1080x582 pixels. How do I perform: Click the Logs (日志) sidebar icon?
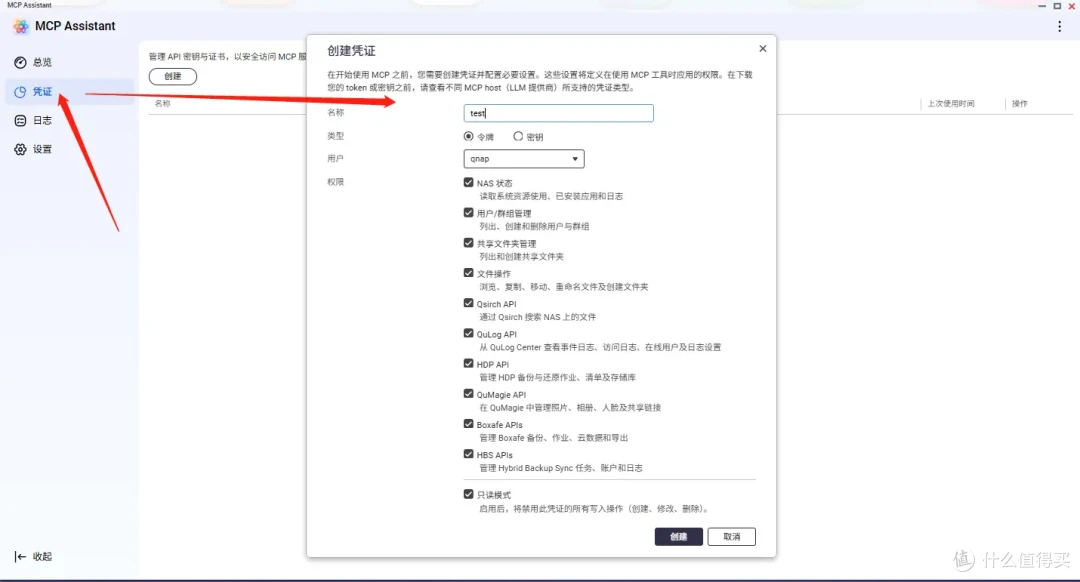[20, 121]
